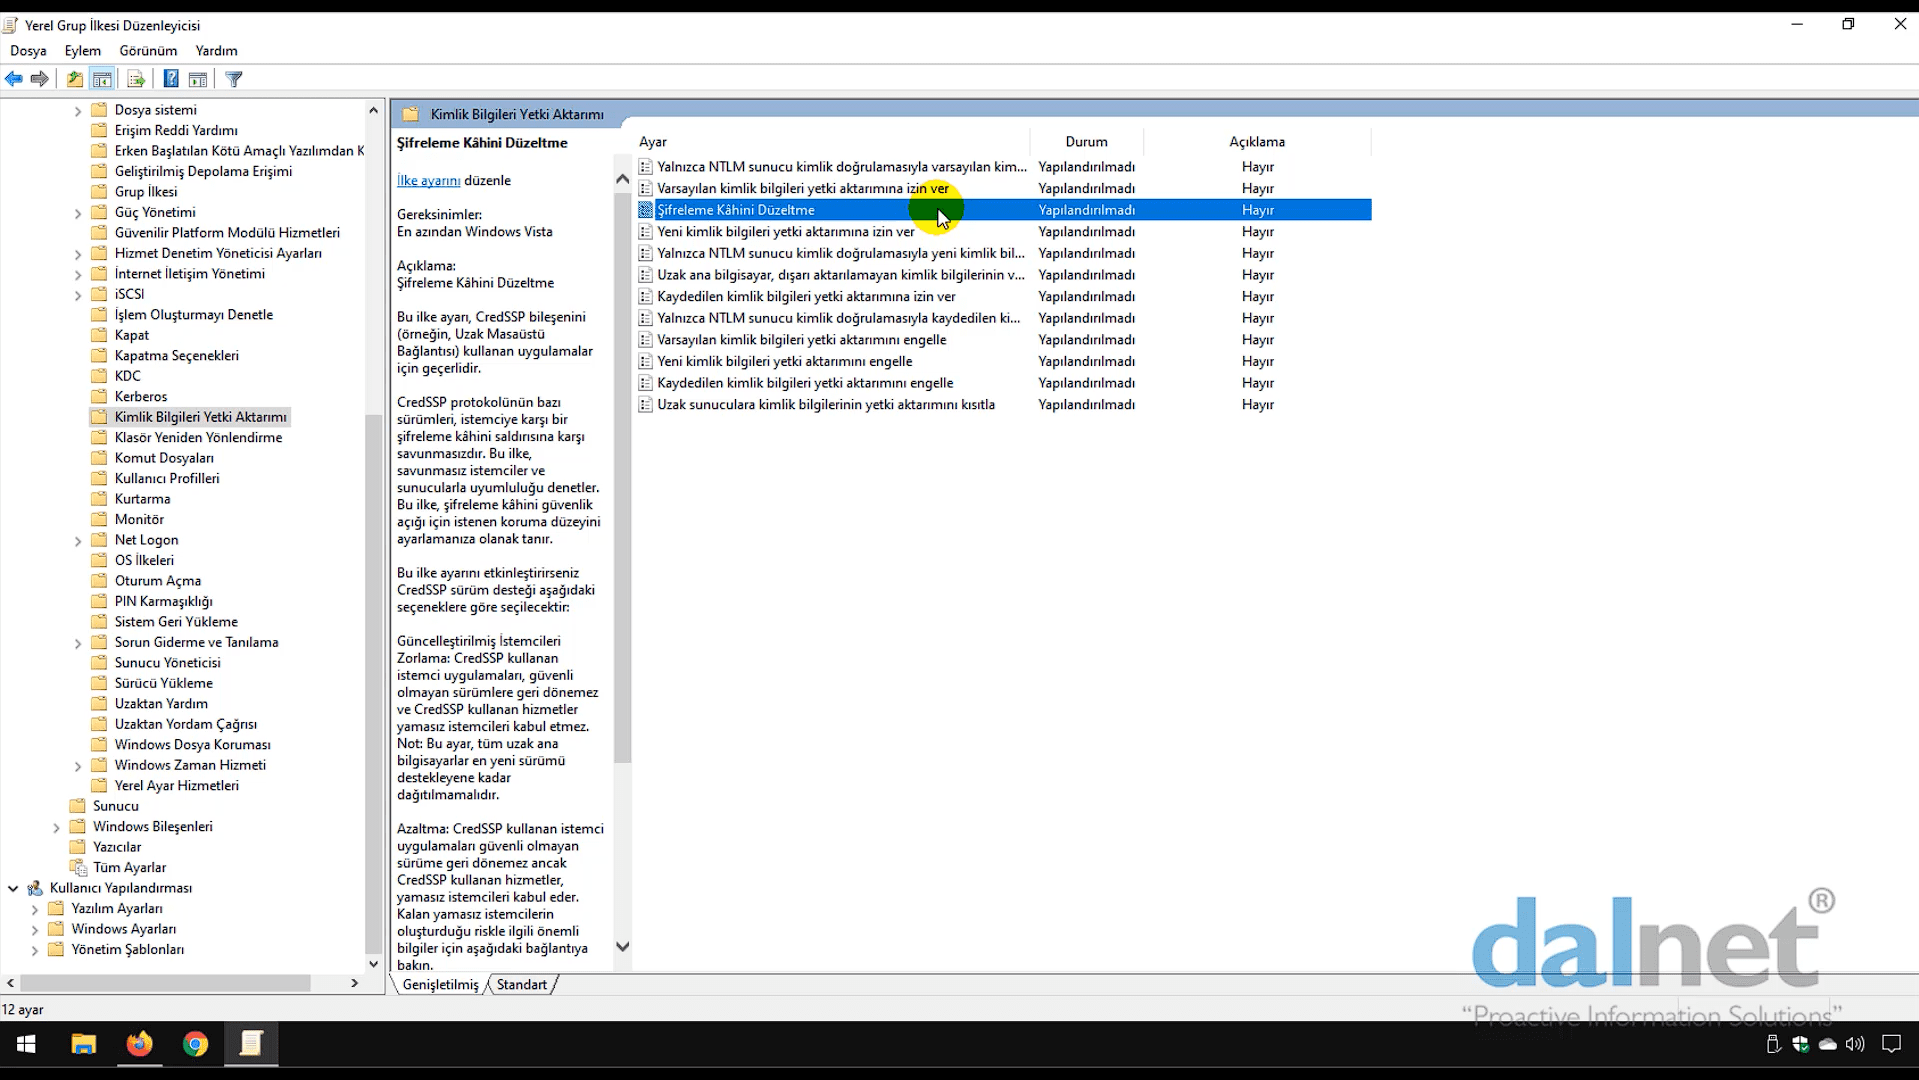Expand the Güç Yönetimi tree node

point(78,213)
